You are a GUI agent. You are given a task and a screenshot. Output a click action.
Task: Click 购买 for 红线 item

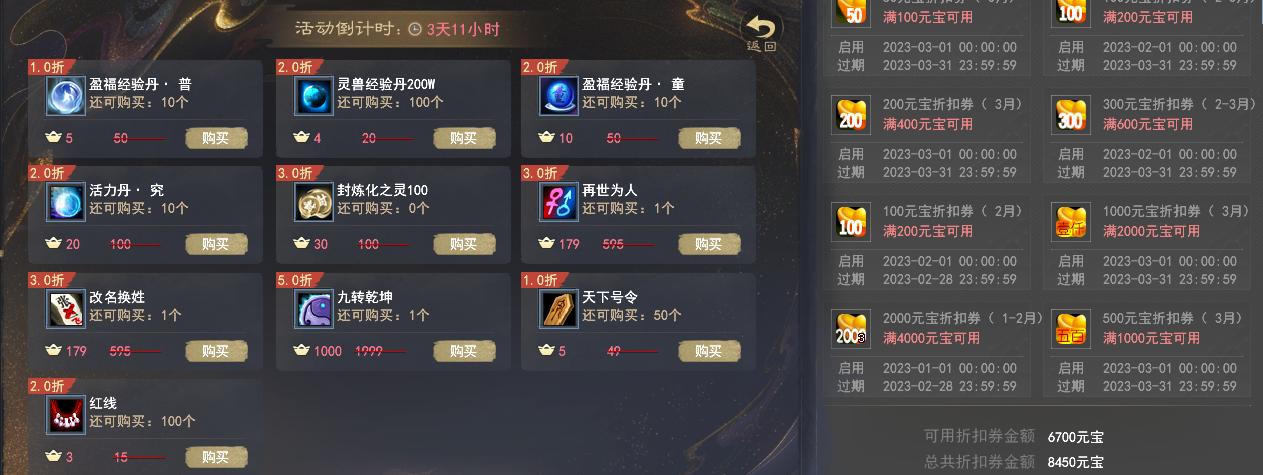[216, 457]
